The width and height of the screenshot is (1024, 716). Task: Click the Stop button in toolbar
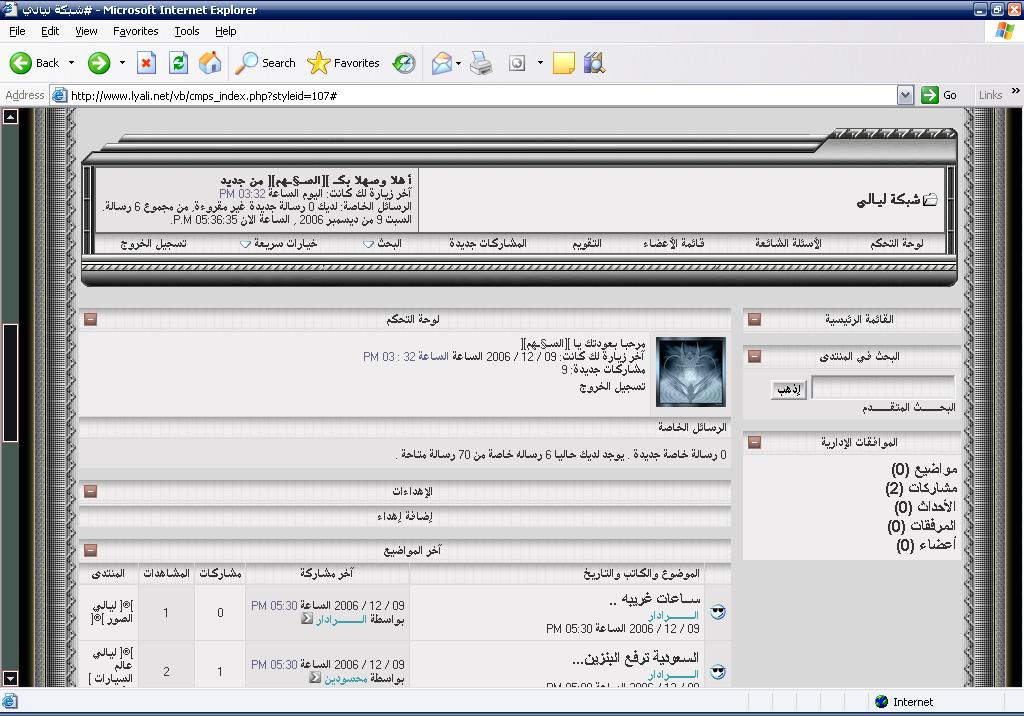coord(146,63)
